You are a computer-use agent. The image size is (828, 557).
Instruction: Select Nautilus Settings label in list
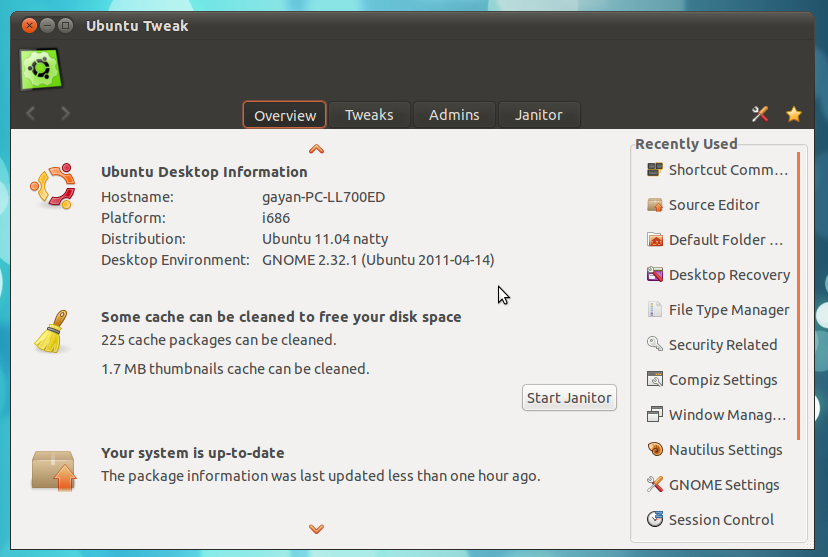tap(726, 450)
